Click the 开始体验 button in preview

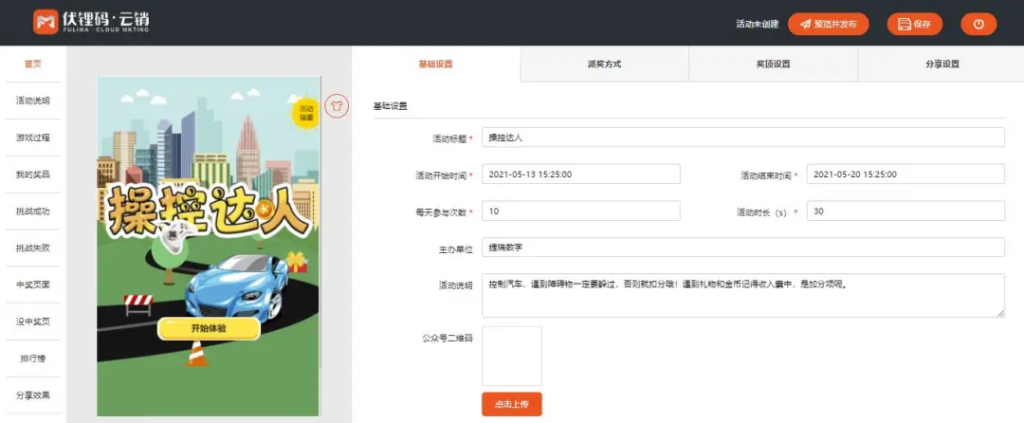[x=208, y=329]
